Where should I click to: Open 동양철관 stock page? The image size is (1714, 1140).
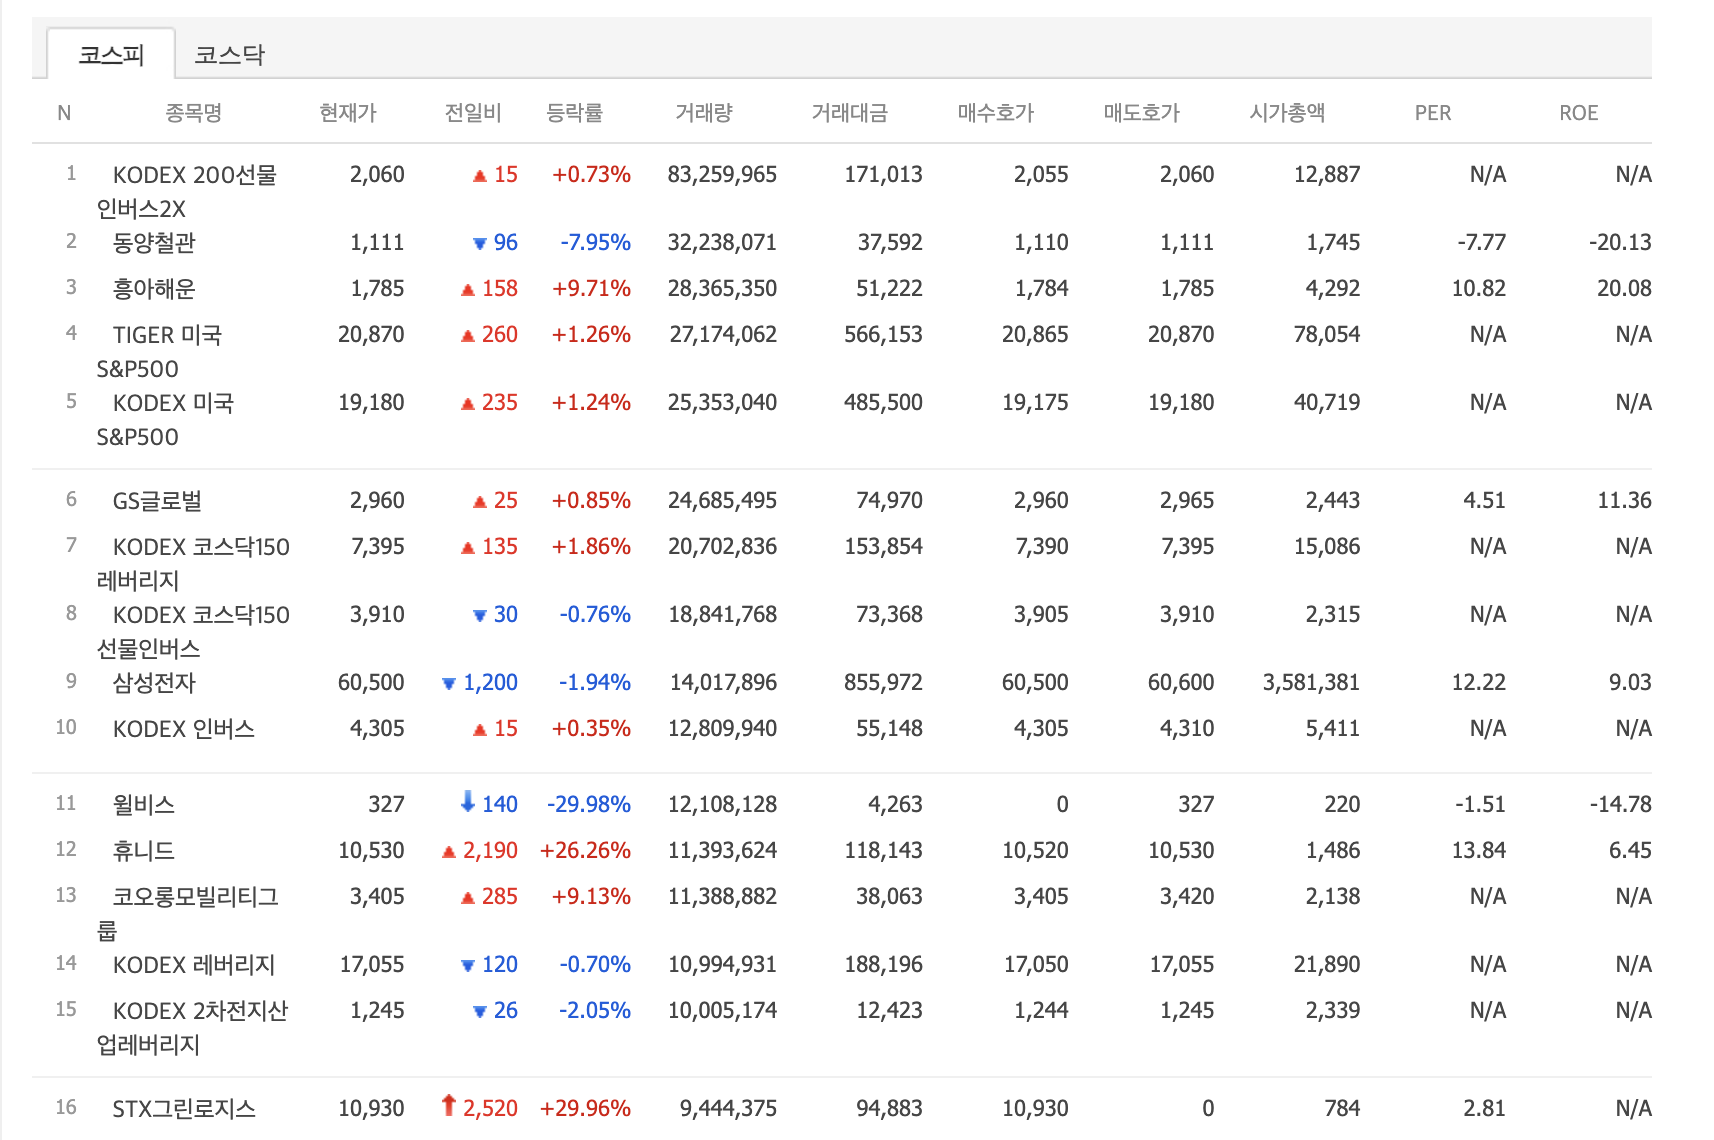coord(154,242)
